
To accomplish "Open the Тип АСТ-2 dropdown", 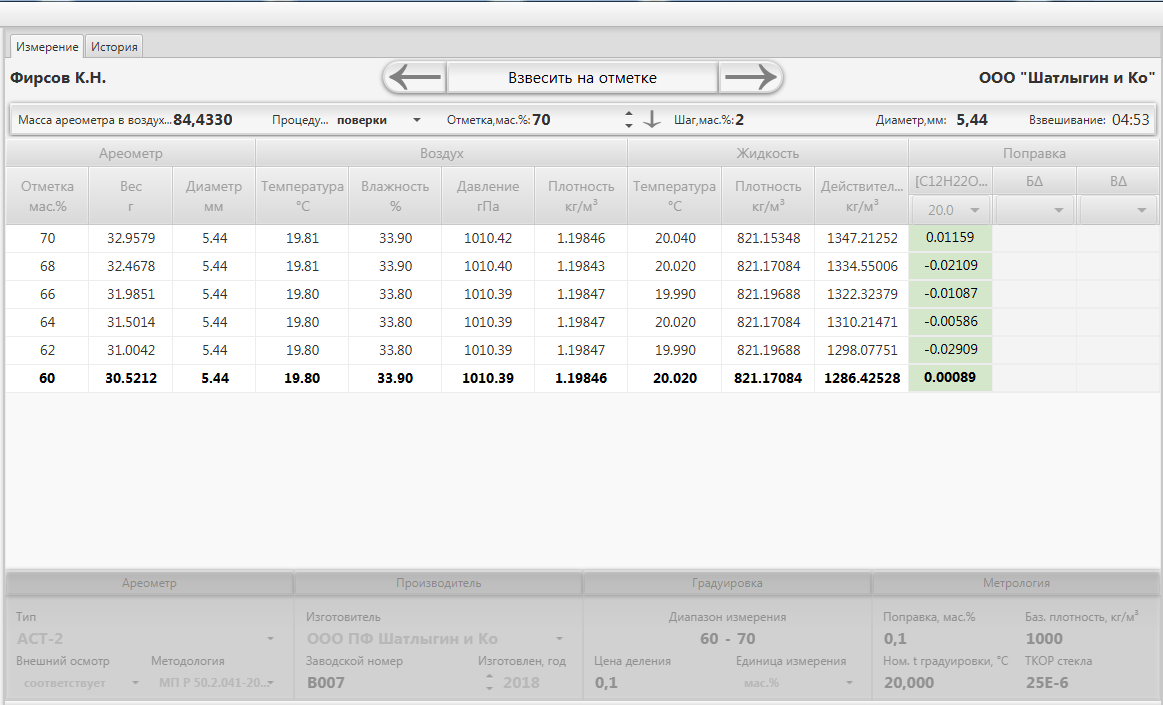I will (270, 639).
